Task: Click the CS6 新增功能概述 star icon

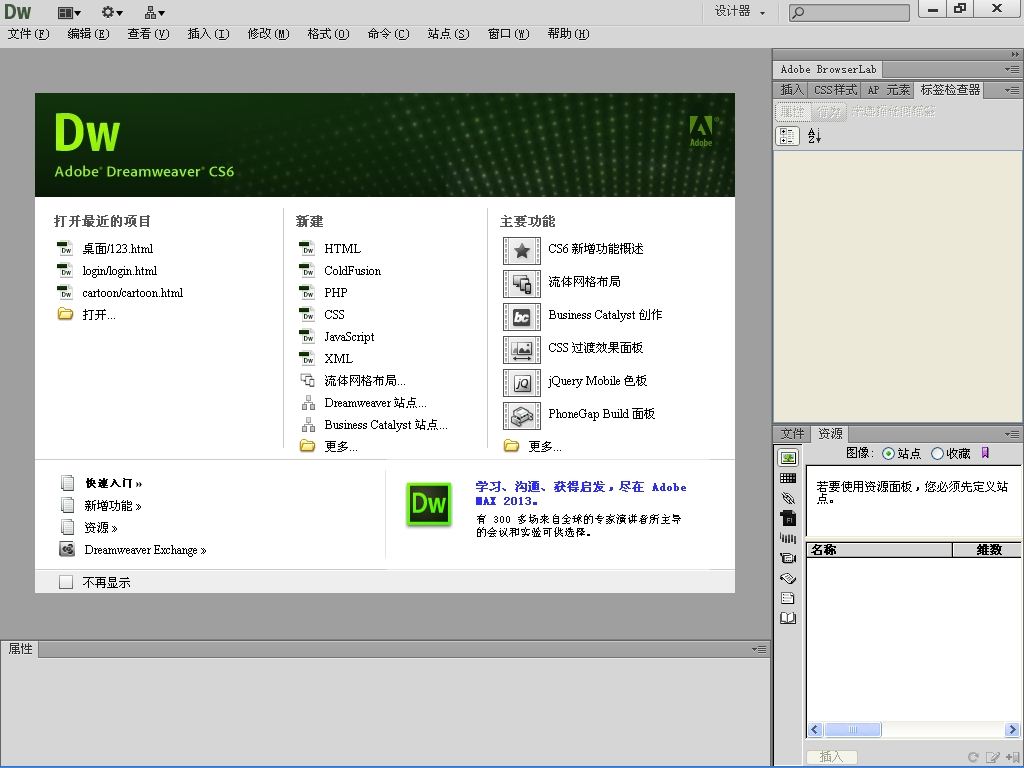Action: 522,251
